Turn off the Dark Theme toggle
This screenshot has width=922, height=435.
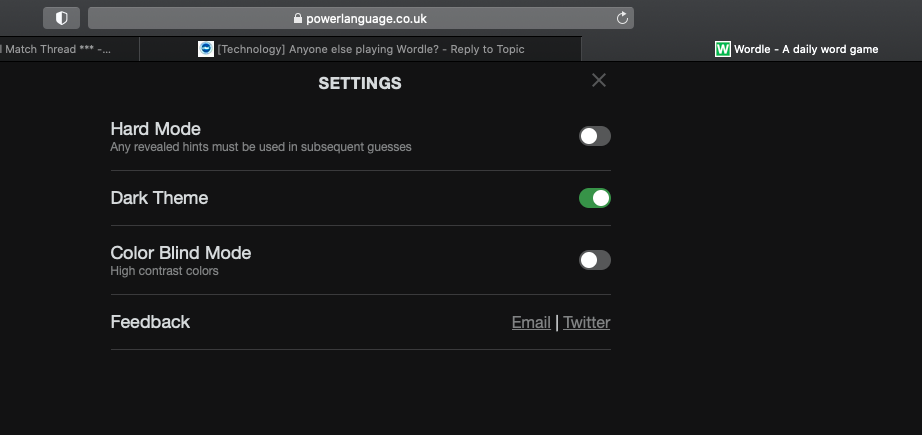[x=594, y=198]
